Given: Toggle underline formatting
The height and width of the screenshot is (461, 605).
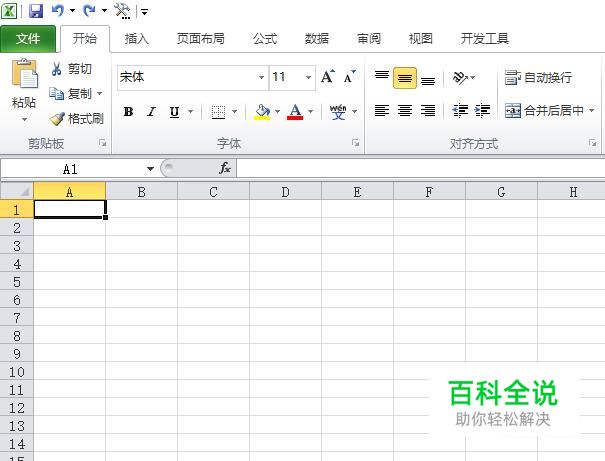Looking at the screenshot, I should 174,112.
